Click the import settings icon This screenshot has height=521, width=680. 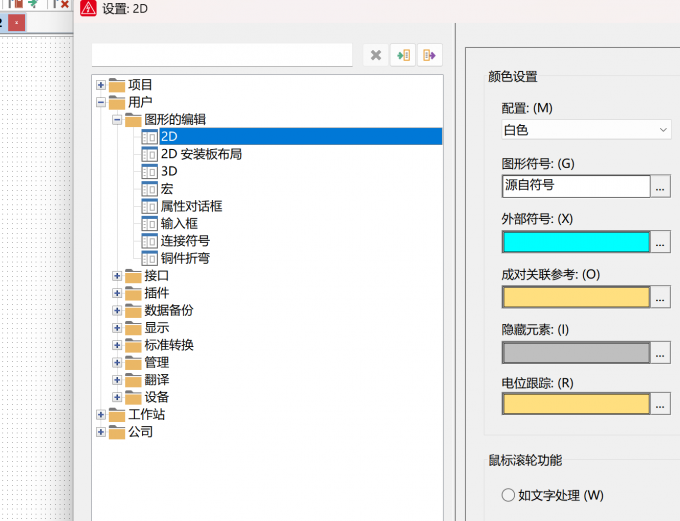click(403, 55)
